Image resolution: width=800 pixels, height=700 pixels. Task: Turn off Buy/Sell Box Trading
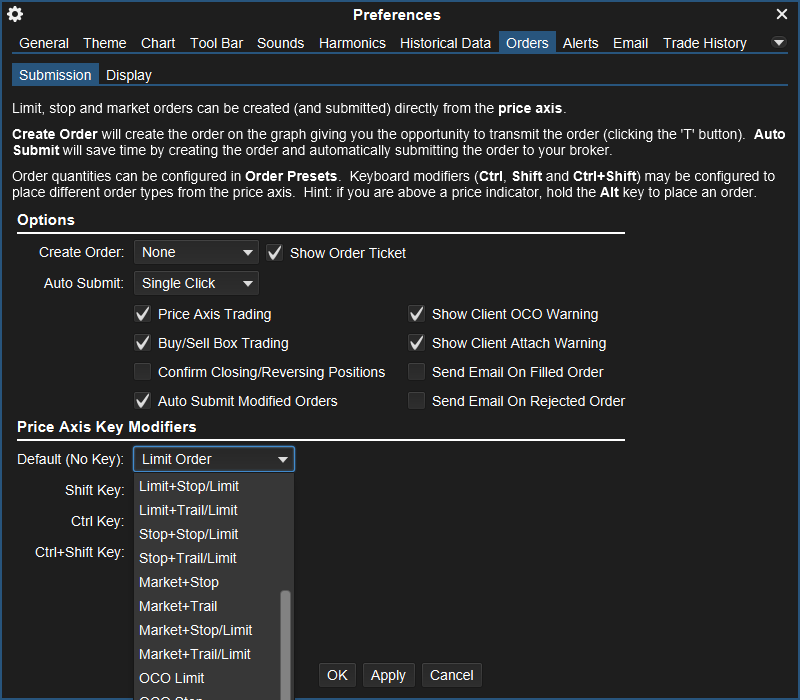(142, 342)
